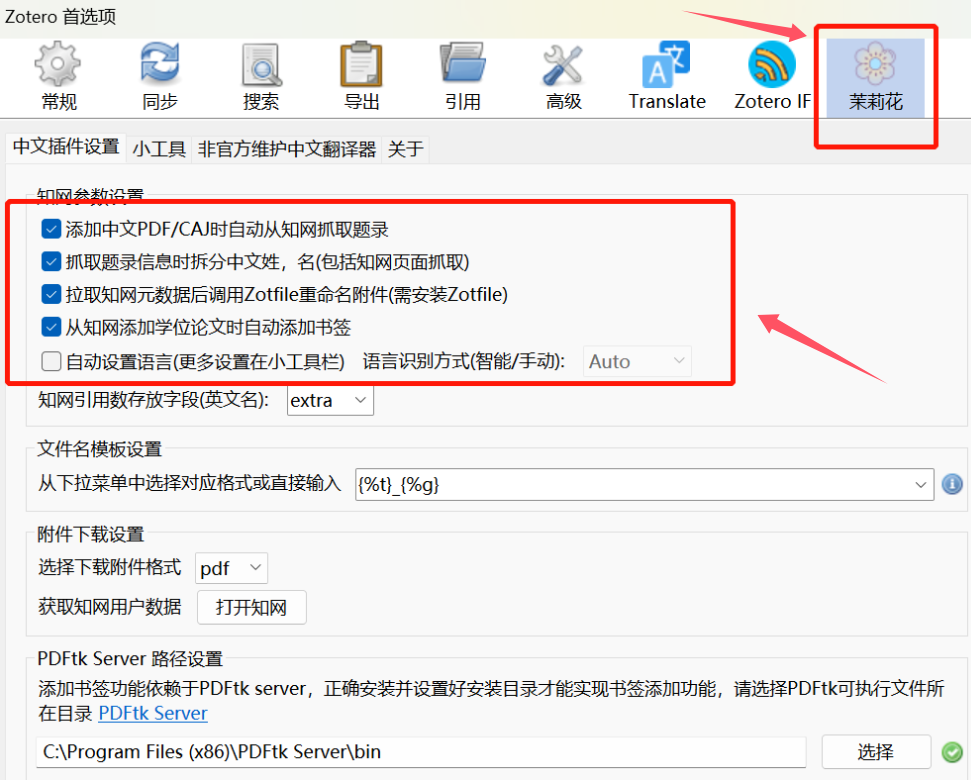The width and height of the screenshot is (971, 780).
Task: Toggle 抓取题录信息时拆分中文姓,名 checkbox
Action: click(x=51, y=262)
